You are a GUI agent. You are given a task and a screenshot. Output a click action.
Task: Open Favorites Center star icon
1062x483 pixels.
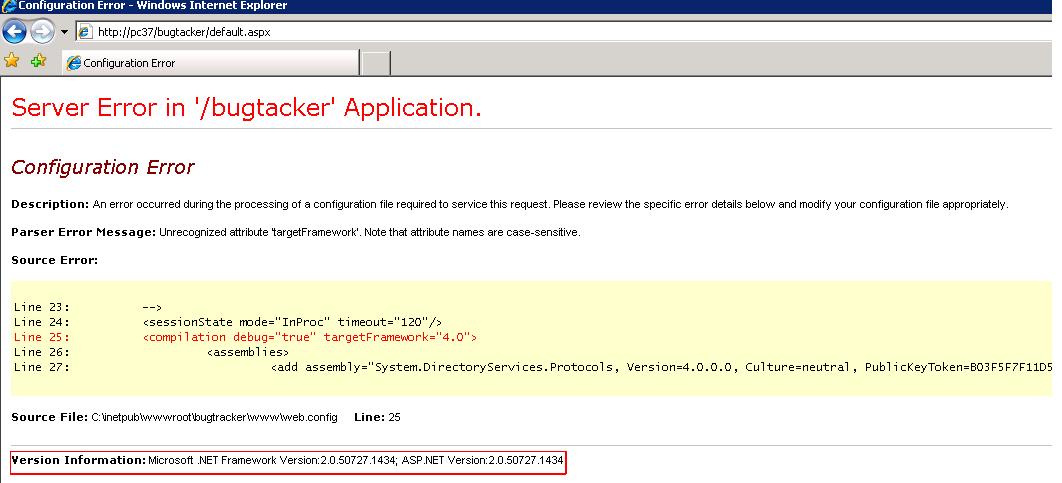click(x=12, y=60)
